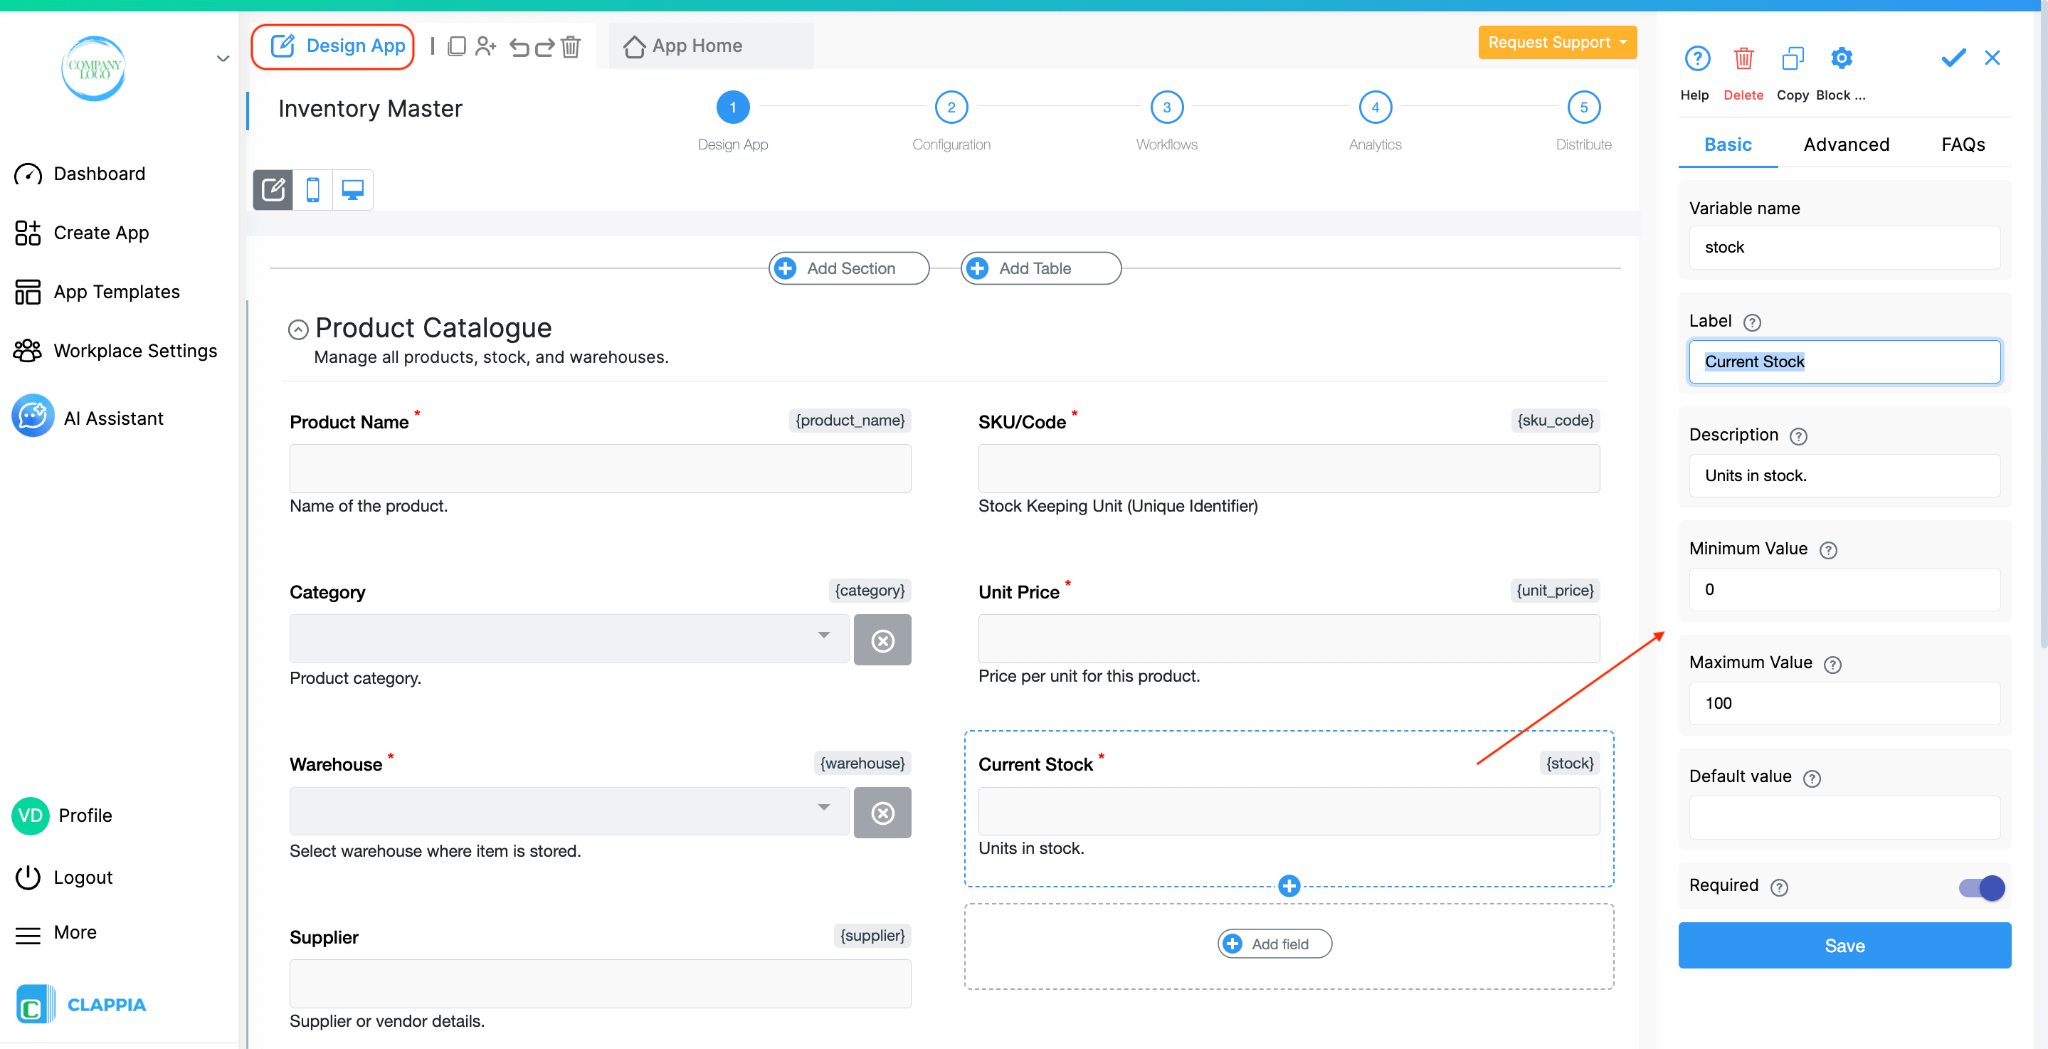Collapse the Product Catalogue section

[298, 328]
